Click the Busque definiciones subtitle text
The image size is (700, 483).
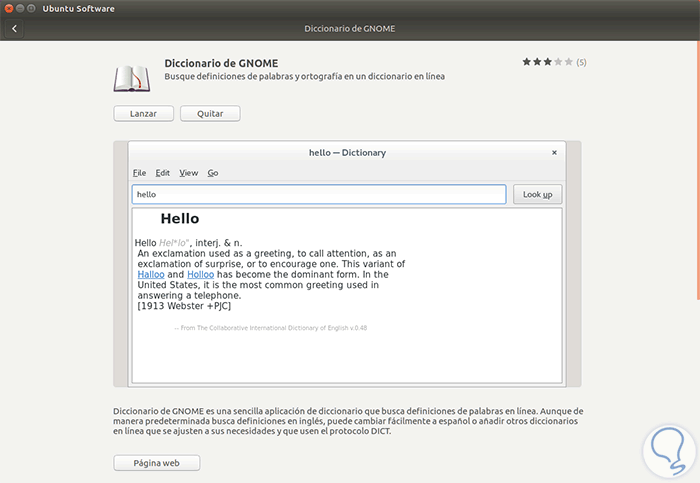pos(304,76)
